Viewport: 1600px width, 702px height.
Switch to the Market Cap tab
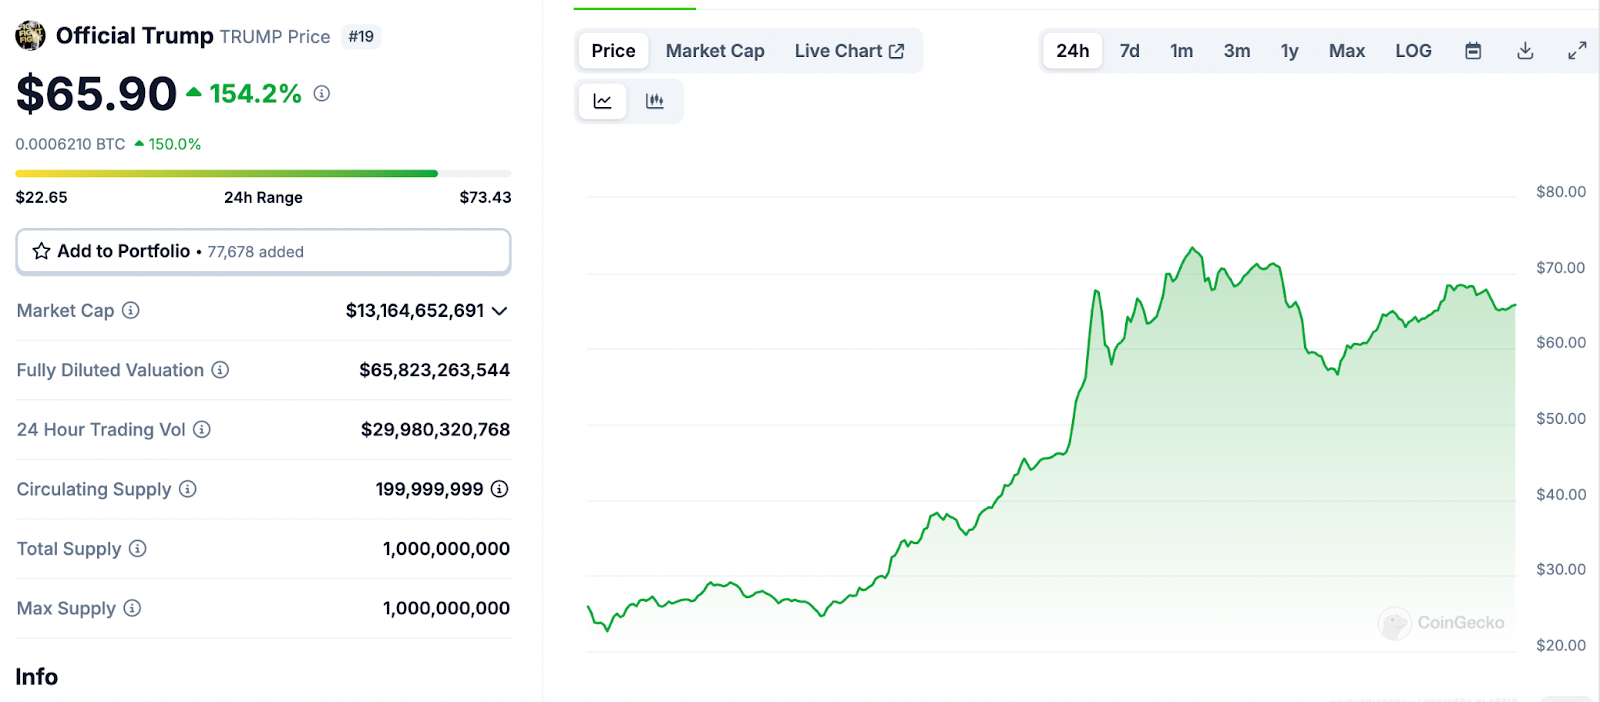pos(715,51)
